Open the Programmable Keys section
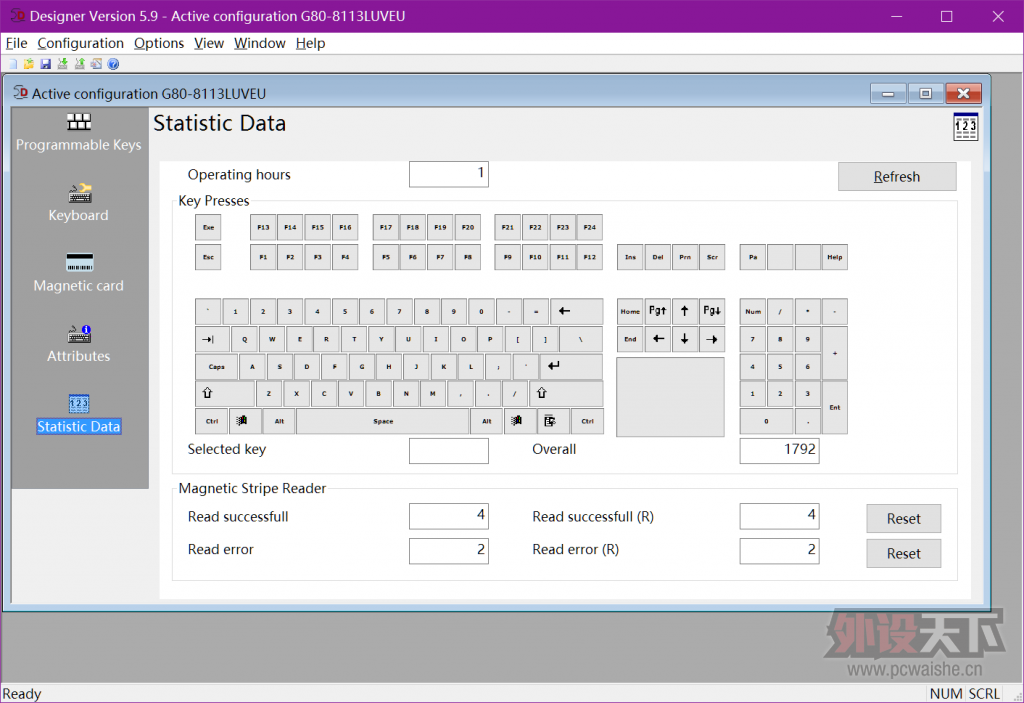The image size is (1024, 703). 78,133
